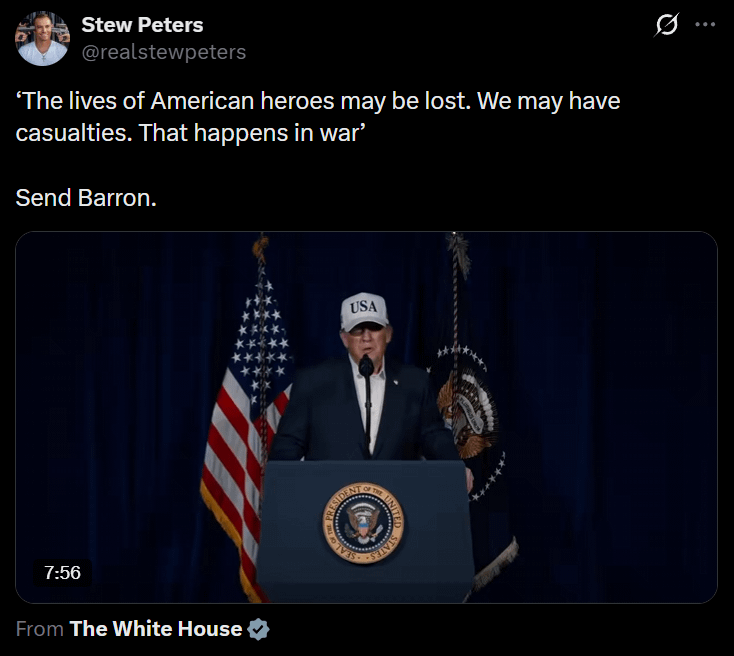Image resolution: width=734 pixels, height=656 pixels.
Task: Click the display name Stew Peters
Action: click(142, 24)
